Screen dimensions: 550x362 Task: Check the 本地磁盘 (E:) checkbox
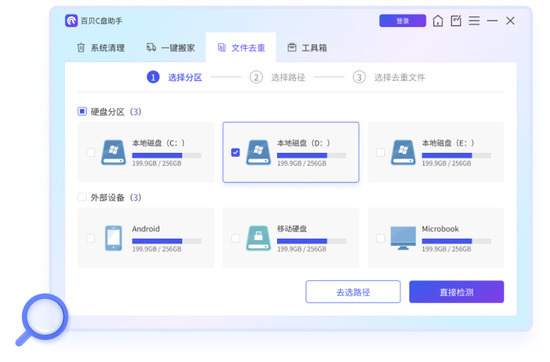[381, 152]
